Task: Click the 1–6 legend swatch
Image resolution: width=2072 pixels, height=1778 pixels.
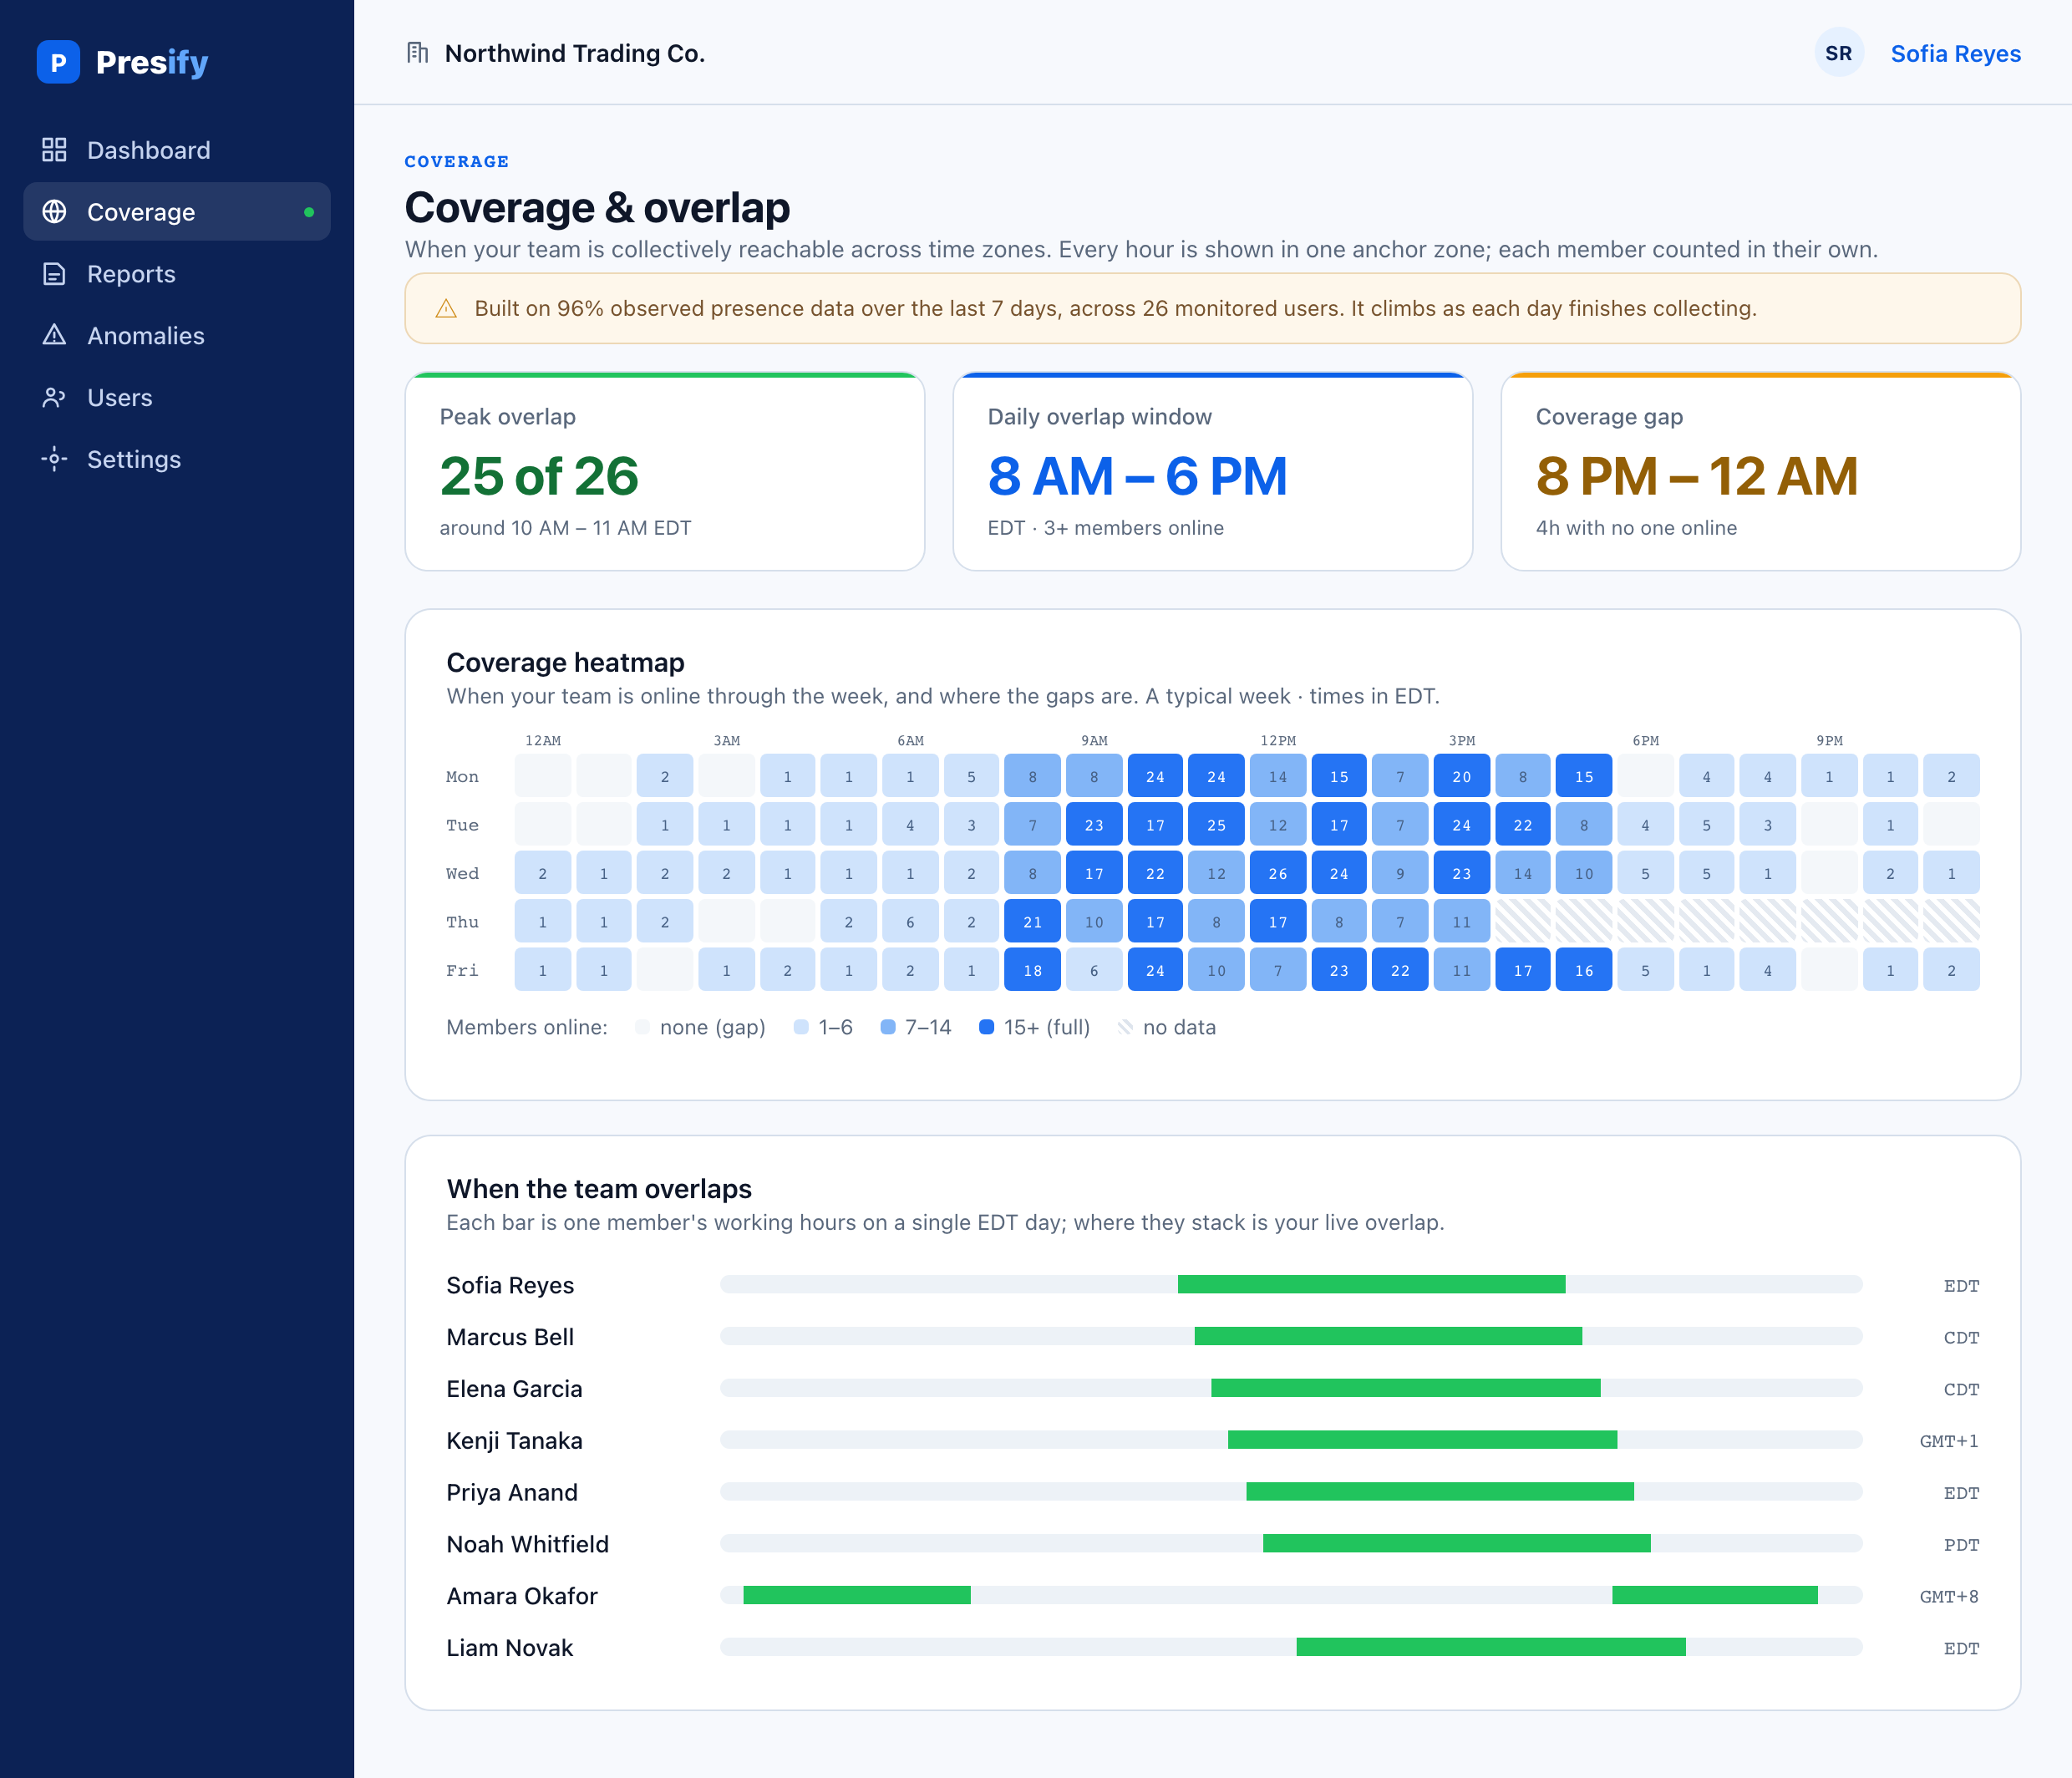Action: [801, 1027]
